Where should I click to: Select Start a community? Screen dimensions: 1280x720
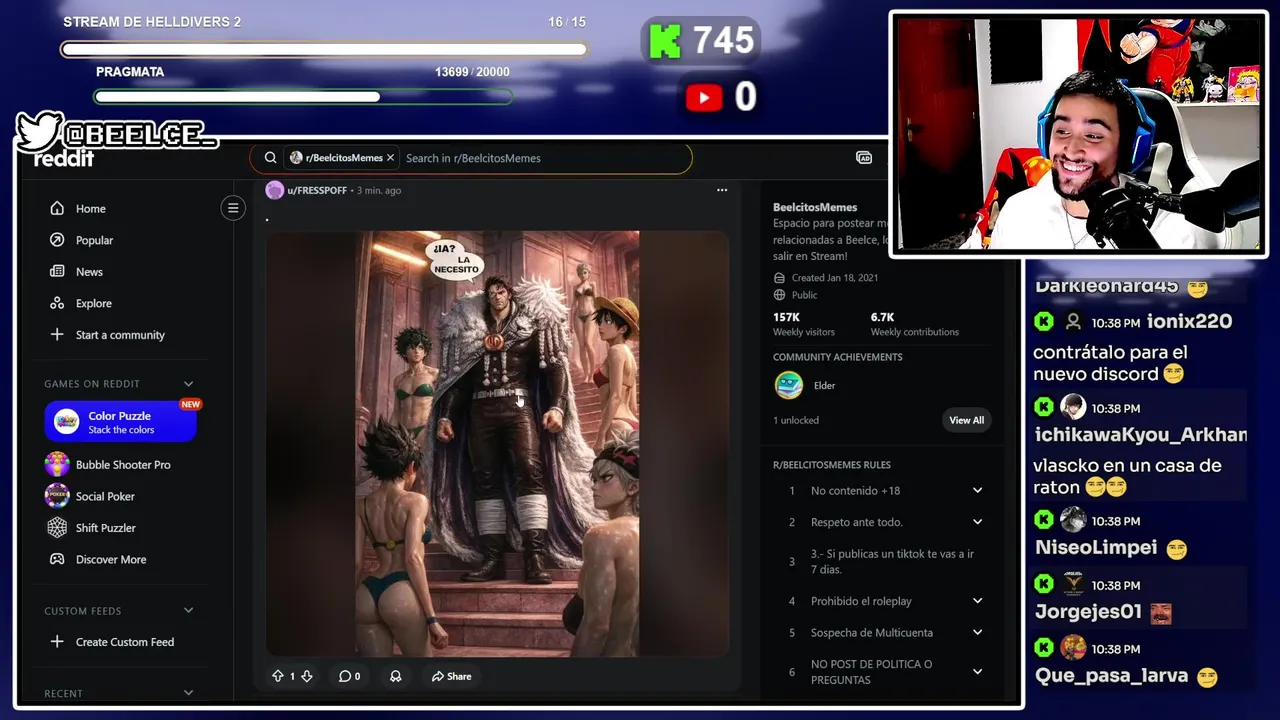coord(120,335)
